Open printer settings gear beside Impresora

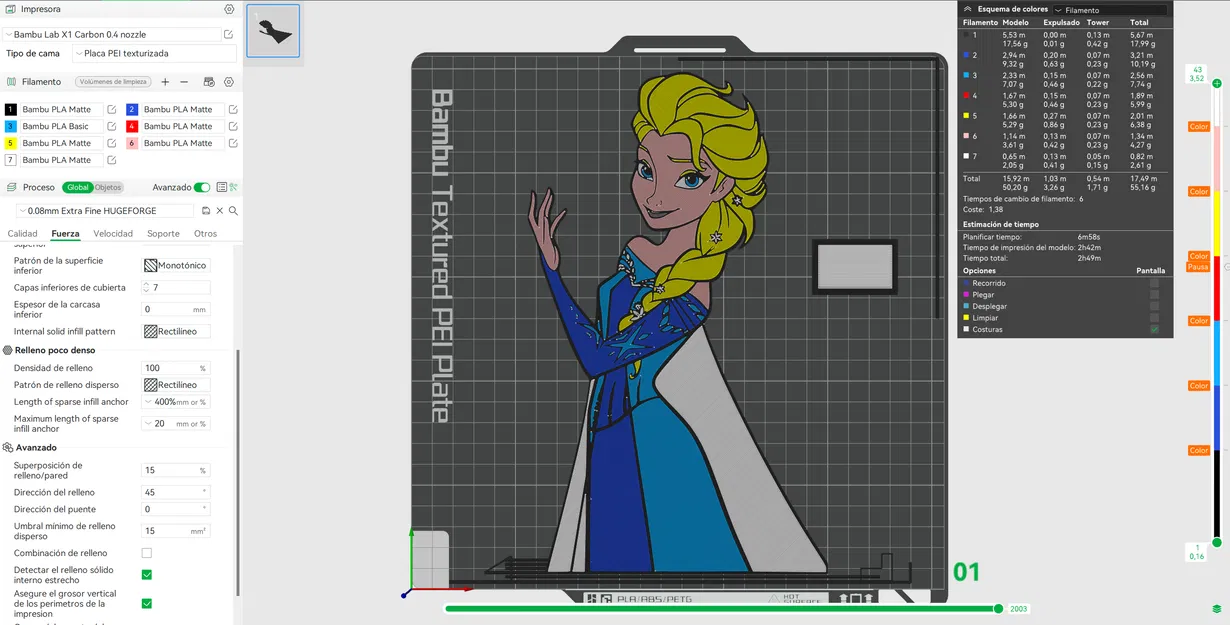(x=228, y=8)
